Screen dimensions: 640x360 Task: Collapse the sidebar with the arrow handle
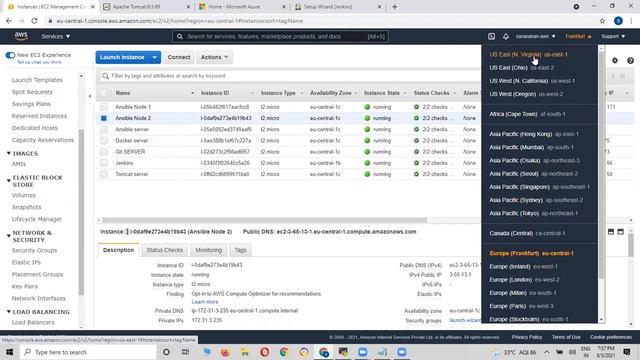tap(90, 96)
